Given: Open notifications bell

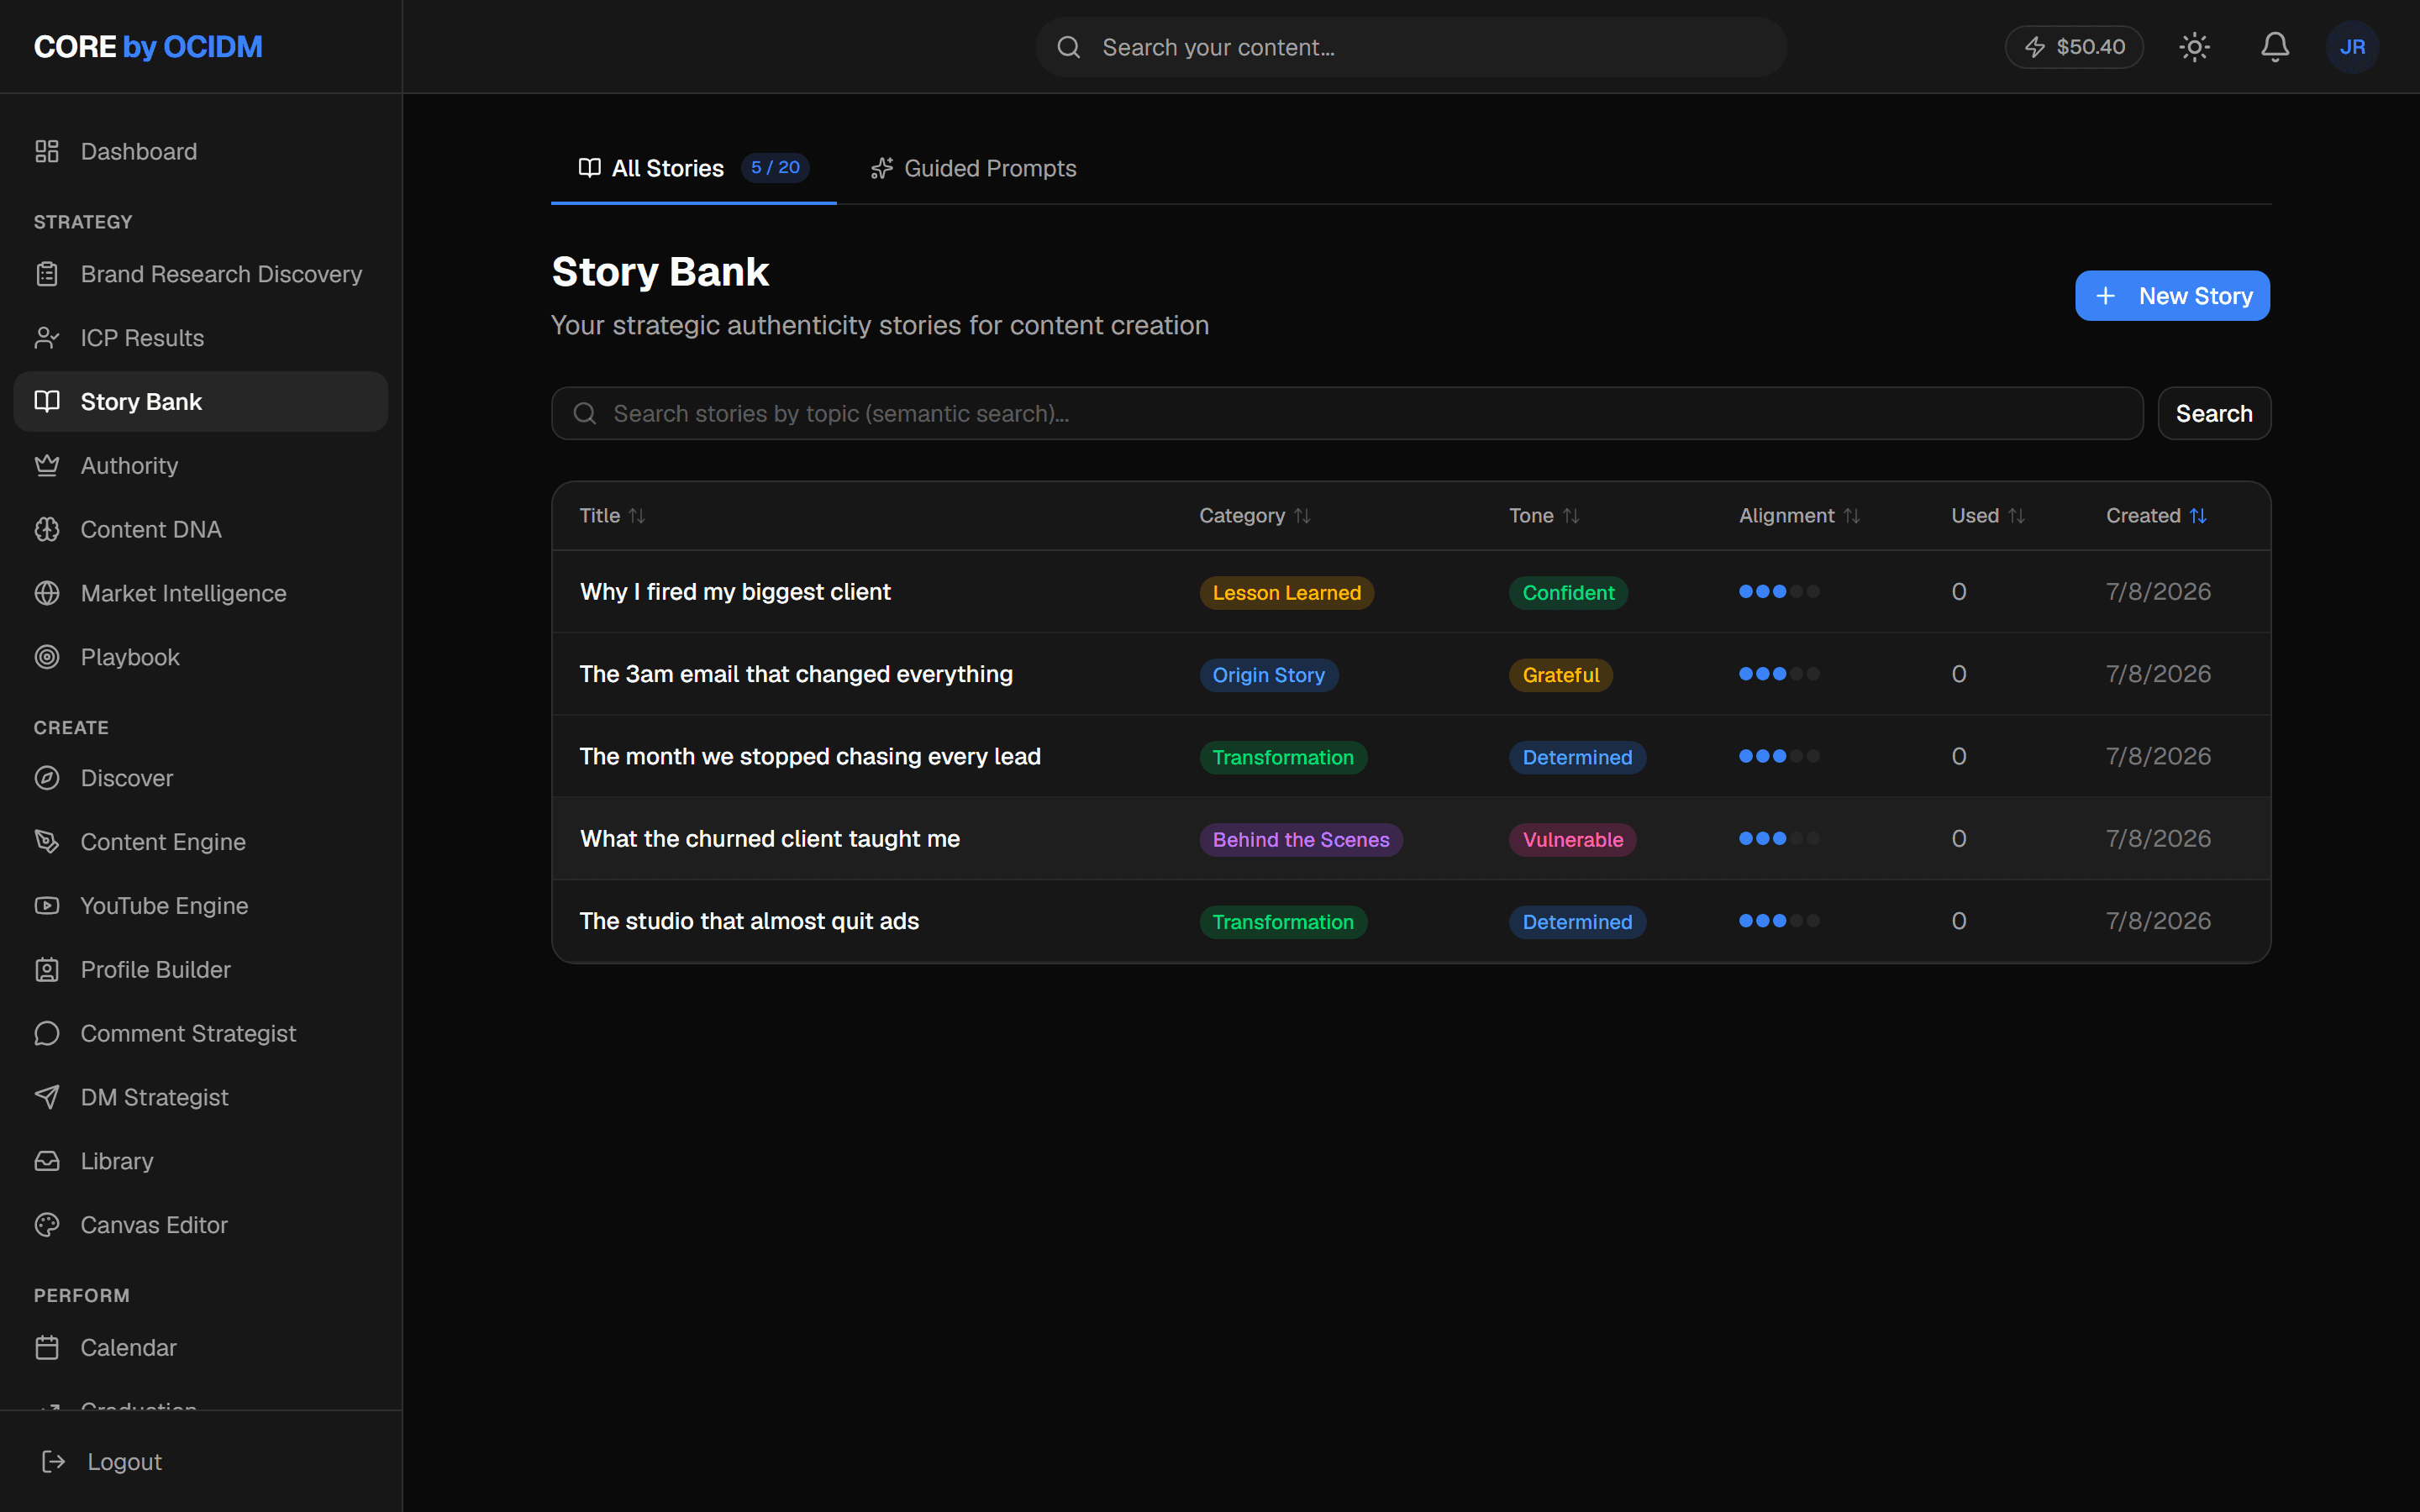Looking at the screenshot, I should coord(2275,47).
